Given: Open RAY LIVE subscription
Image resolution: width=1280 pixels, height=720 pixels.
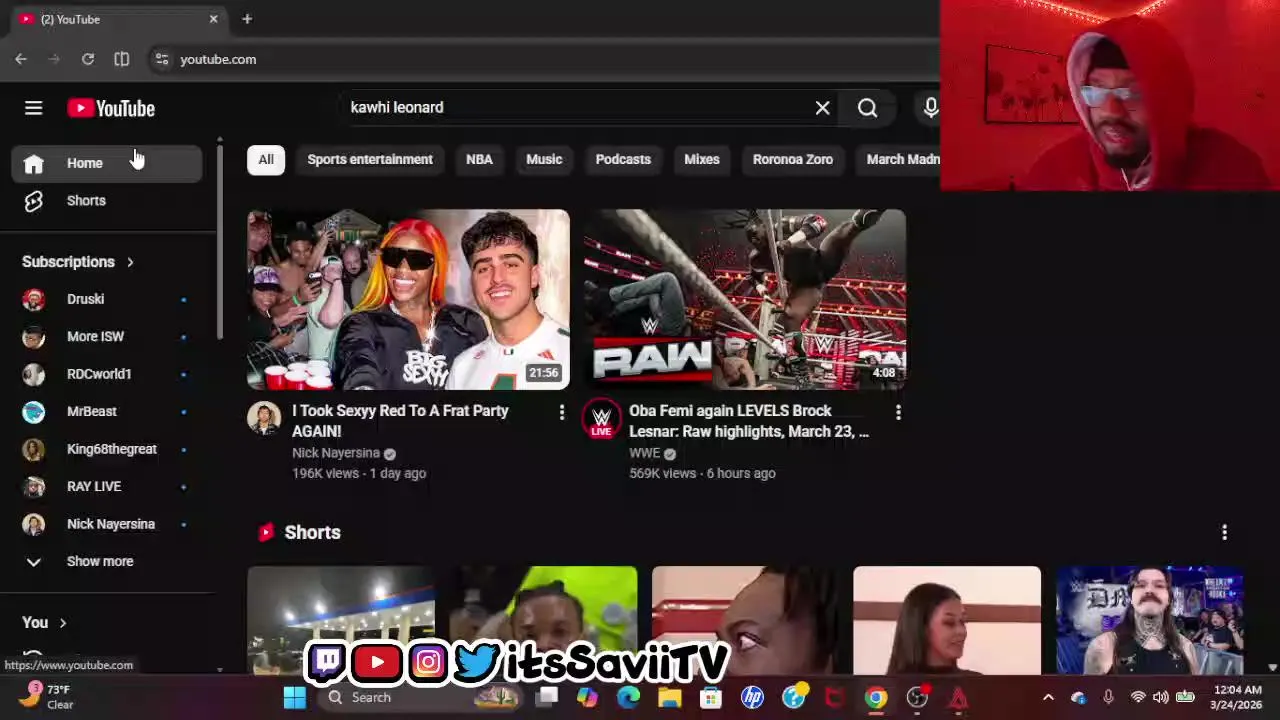Looking at the screenshot, I should 107,487.
